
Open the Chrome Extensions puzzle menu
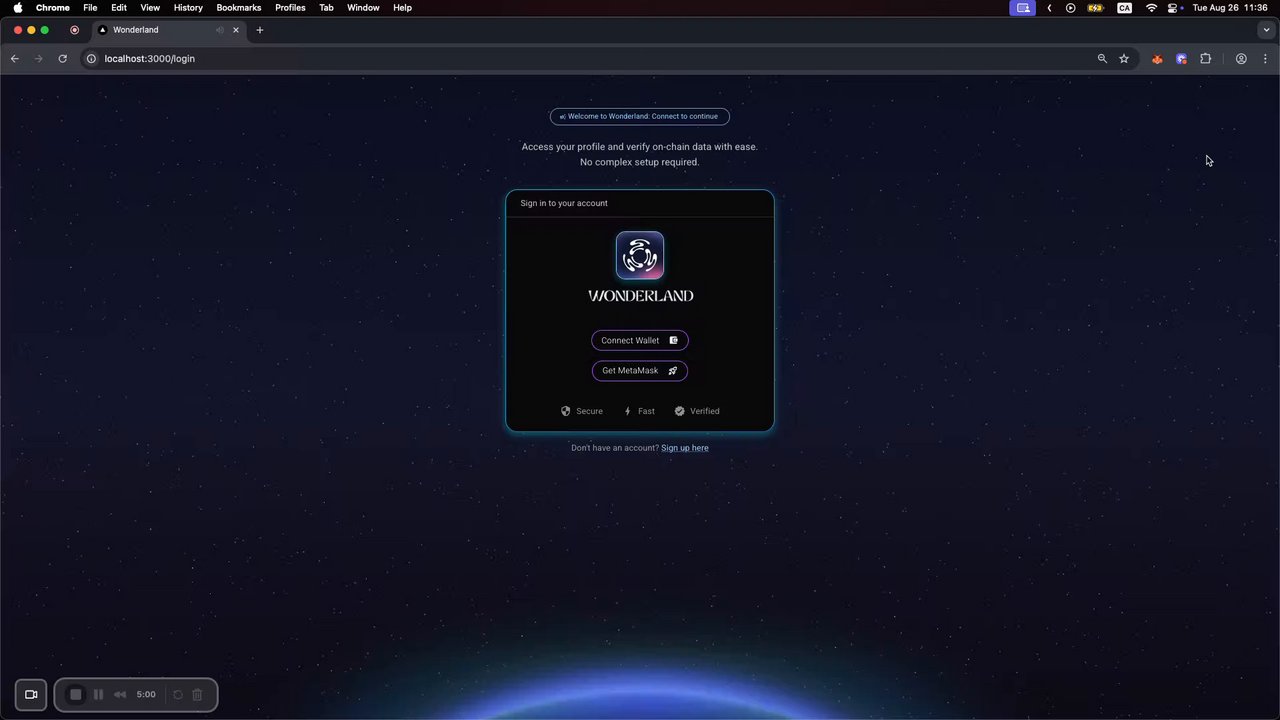click(1205, 59)
